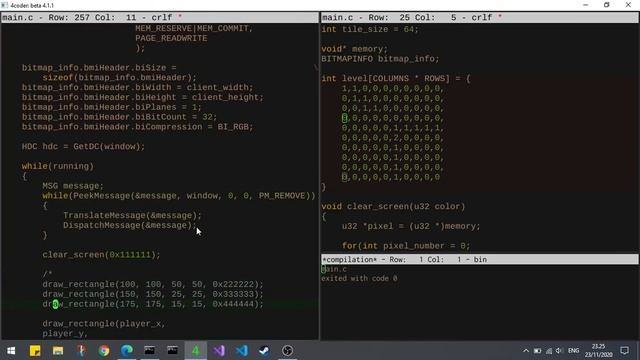Click 'MEM_RESERVE|MEM_COMMIT,' argument line
The image size is (640, 360).
(x=194, y=29)
